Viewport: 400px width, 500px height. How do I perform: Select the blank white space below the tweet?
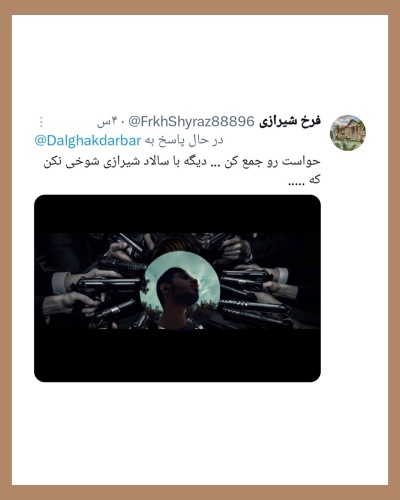(200, 433)
